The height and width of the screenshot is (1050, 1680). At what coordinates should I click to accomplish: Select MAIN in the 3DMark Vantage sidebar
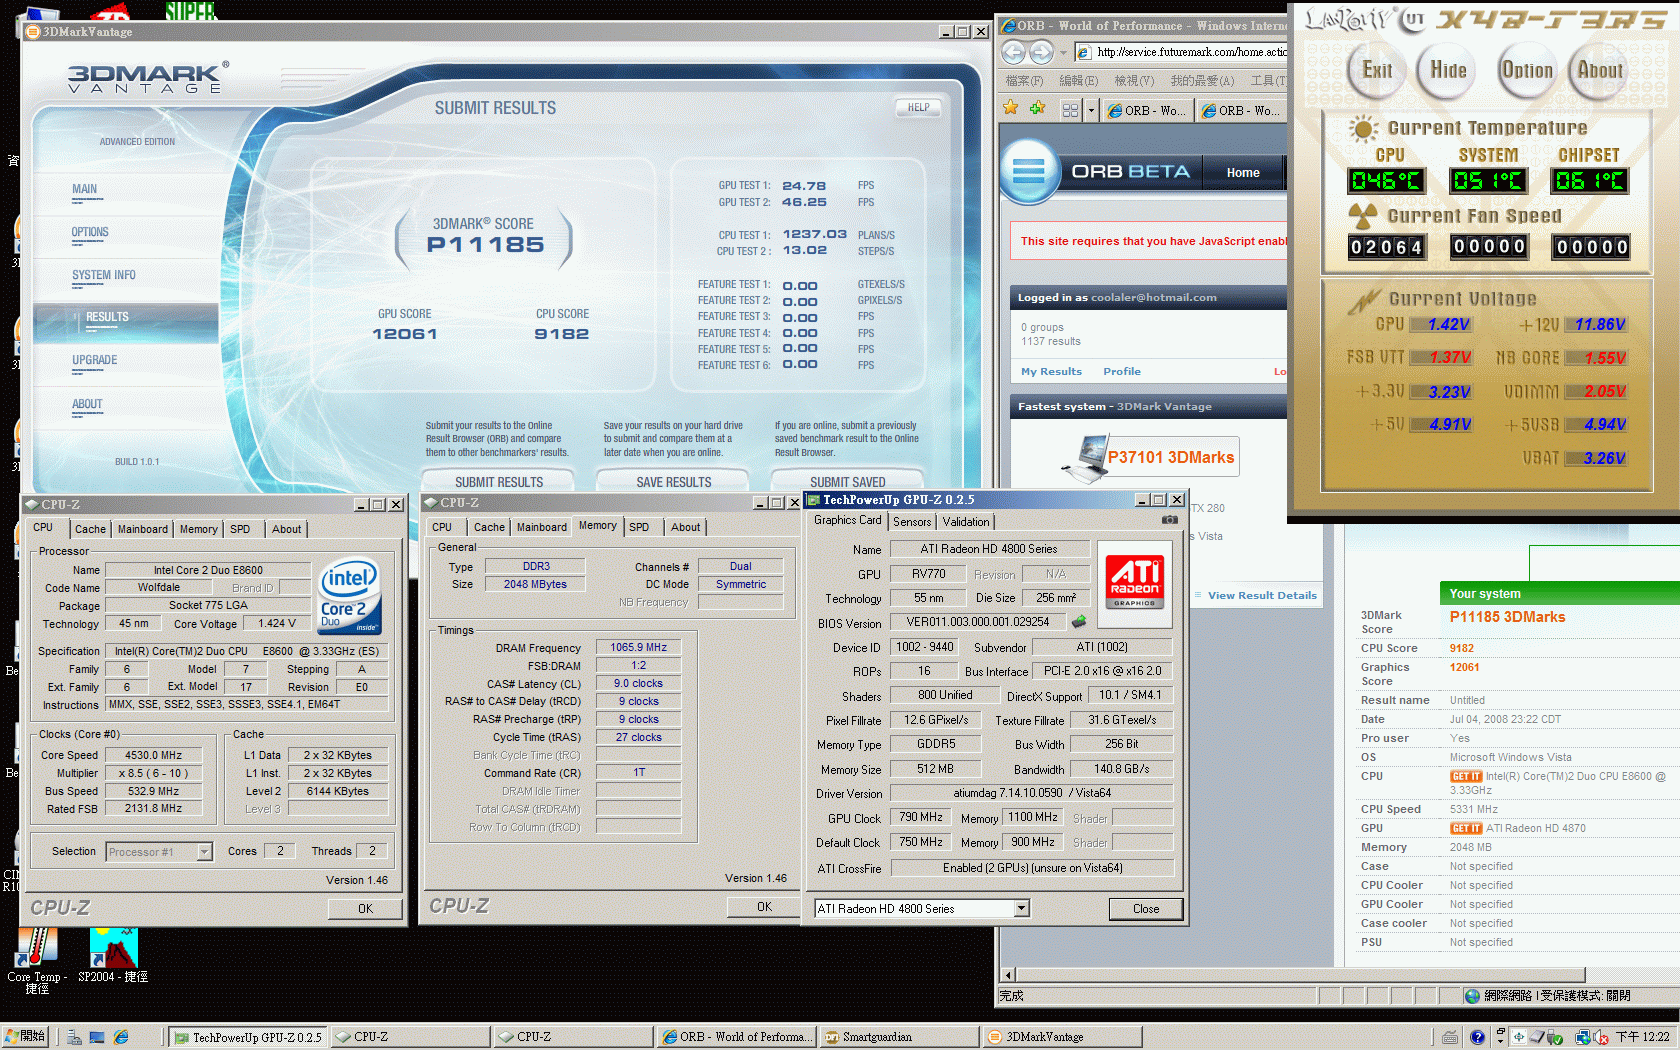(85, 189)
